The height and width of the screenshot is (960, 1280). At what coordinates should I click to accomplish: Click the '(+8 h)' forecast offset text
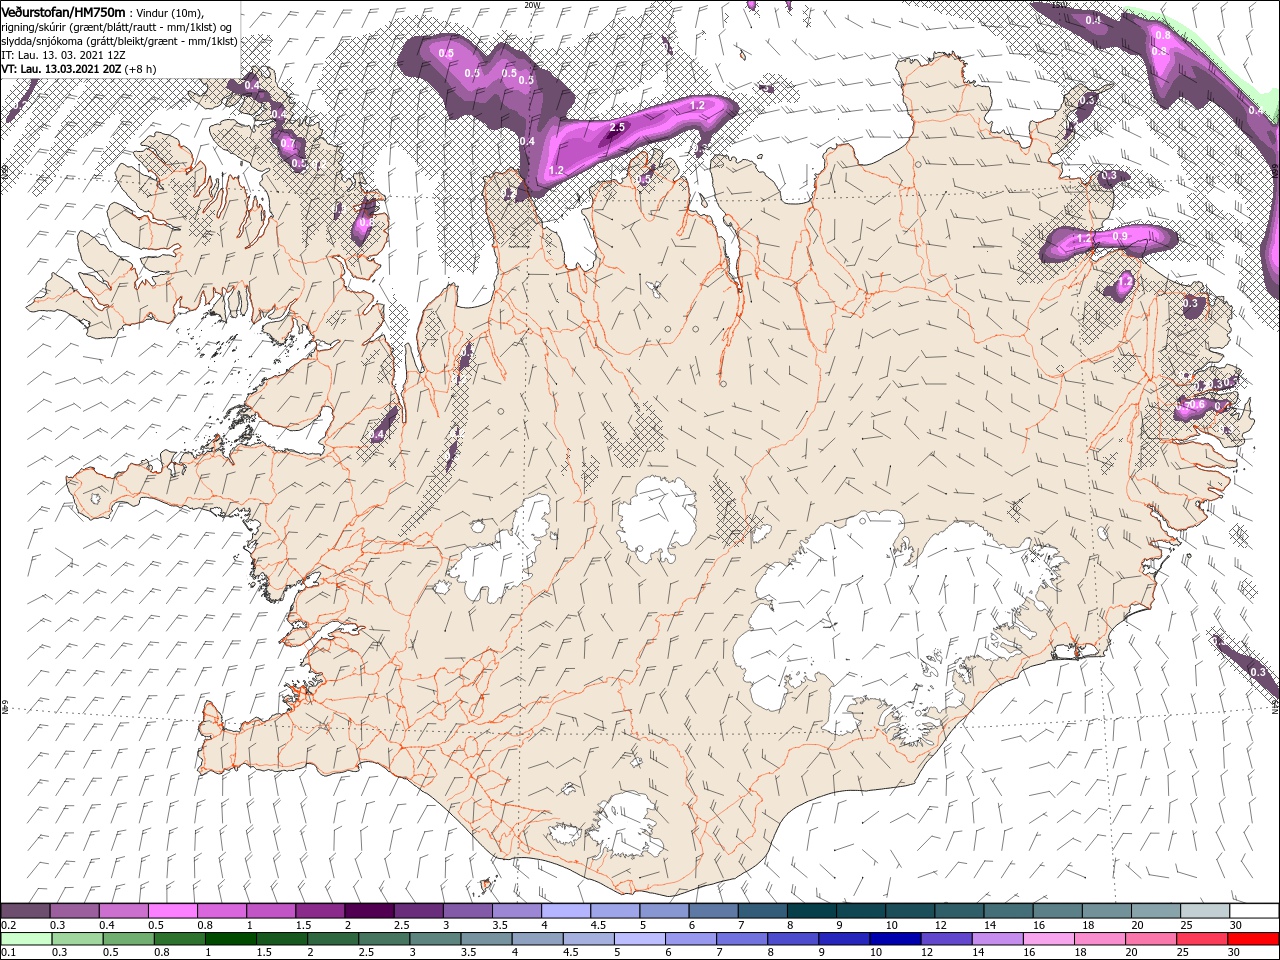pos(141,69)
